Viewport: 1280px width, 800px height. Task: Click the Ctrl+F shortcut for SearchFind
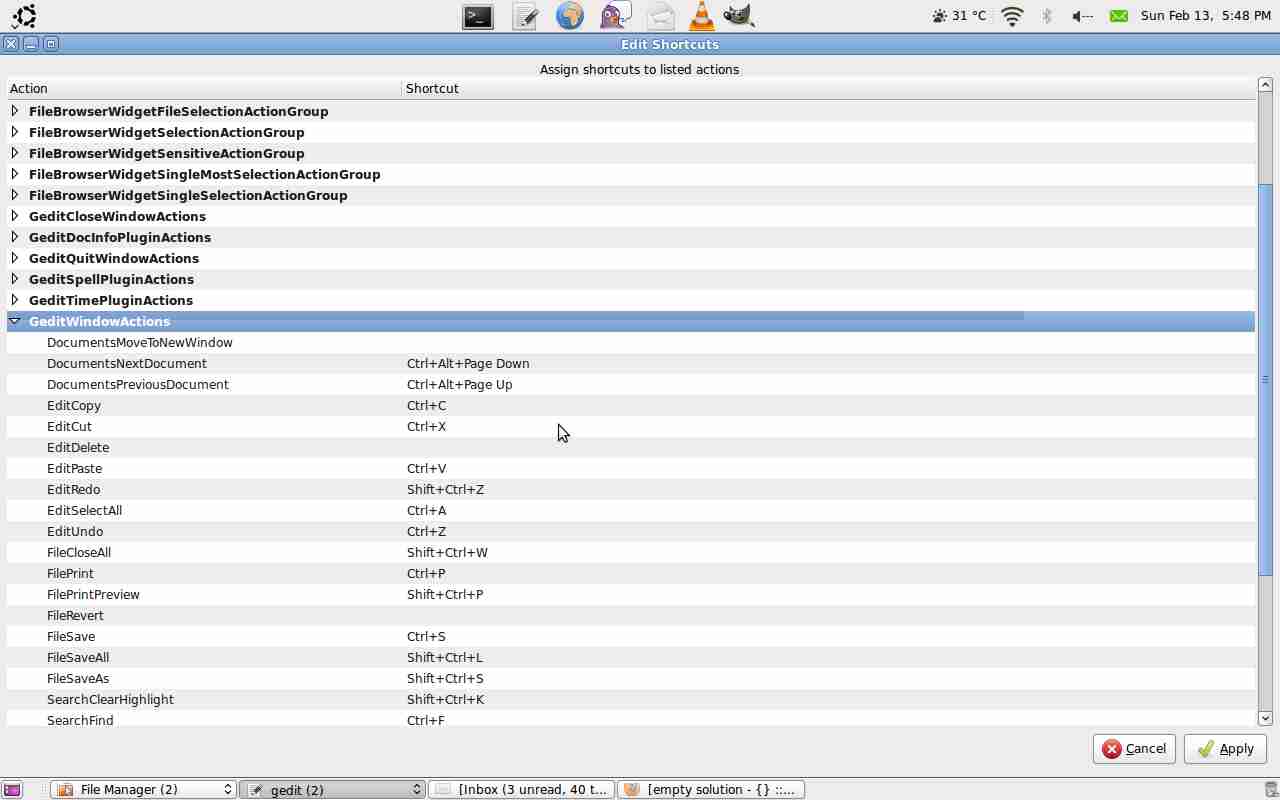pyautogui.click(x=426, y=720)
